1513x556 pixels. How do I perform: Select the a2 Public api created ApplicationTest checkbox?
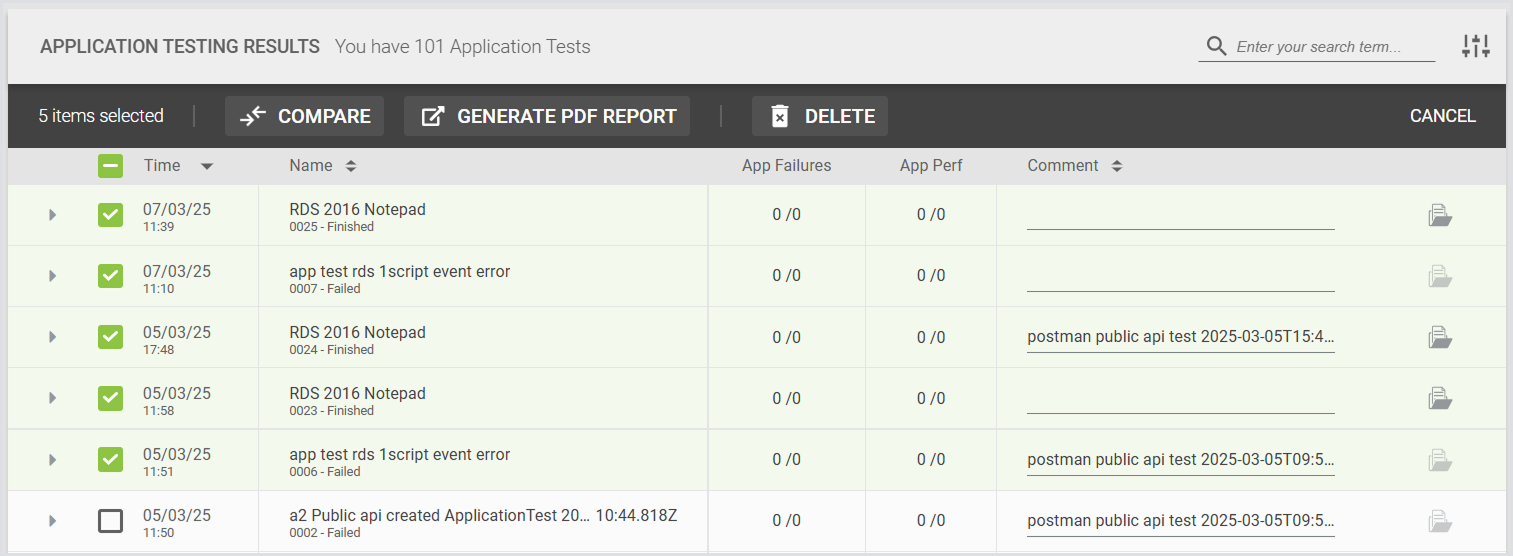(110, 521)
